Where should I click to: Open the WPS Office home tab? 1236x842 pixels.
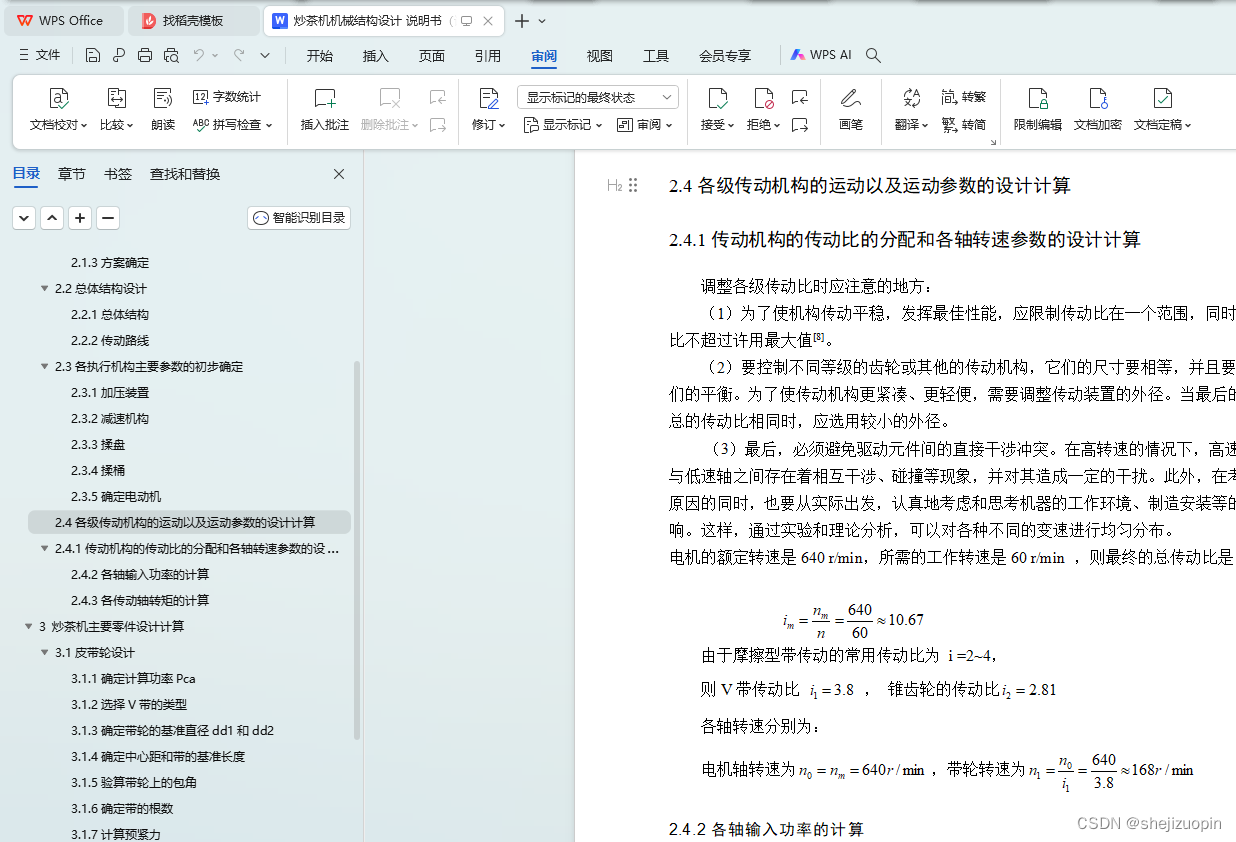[x=63, y=20]
